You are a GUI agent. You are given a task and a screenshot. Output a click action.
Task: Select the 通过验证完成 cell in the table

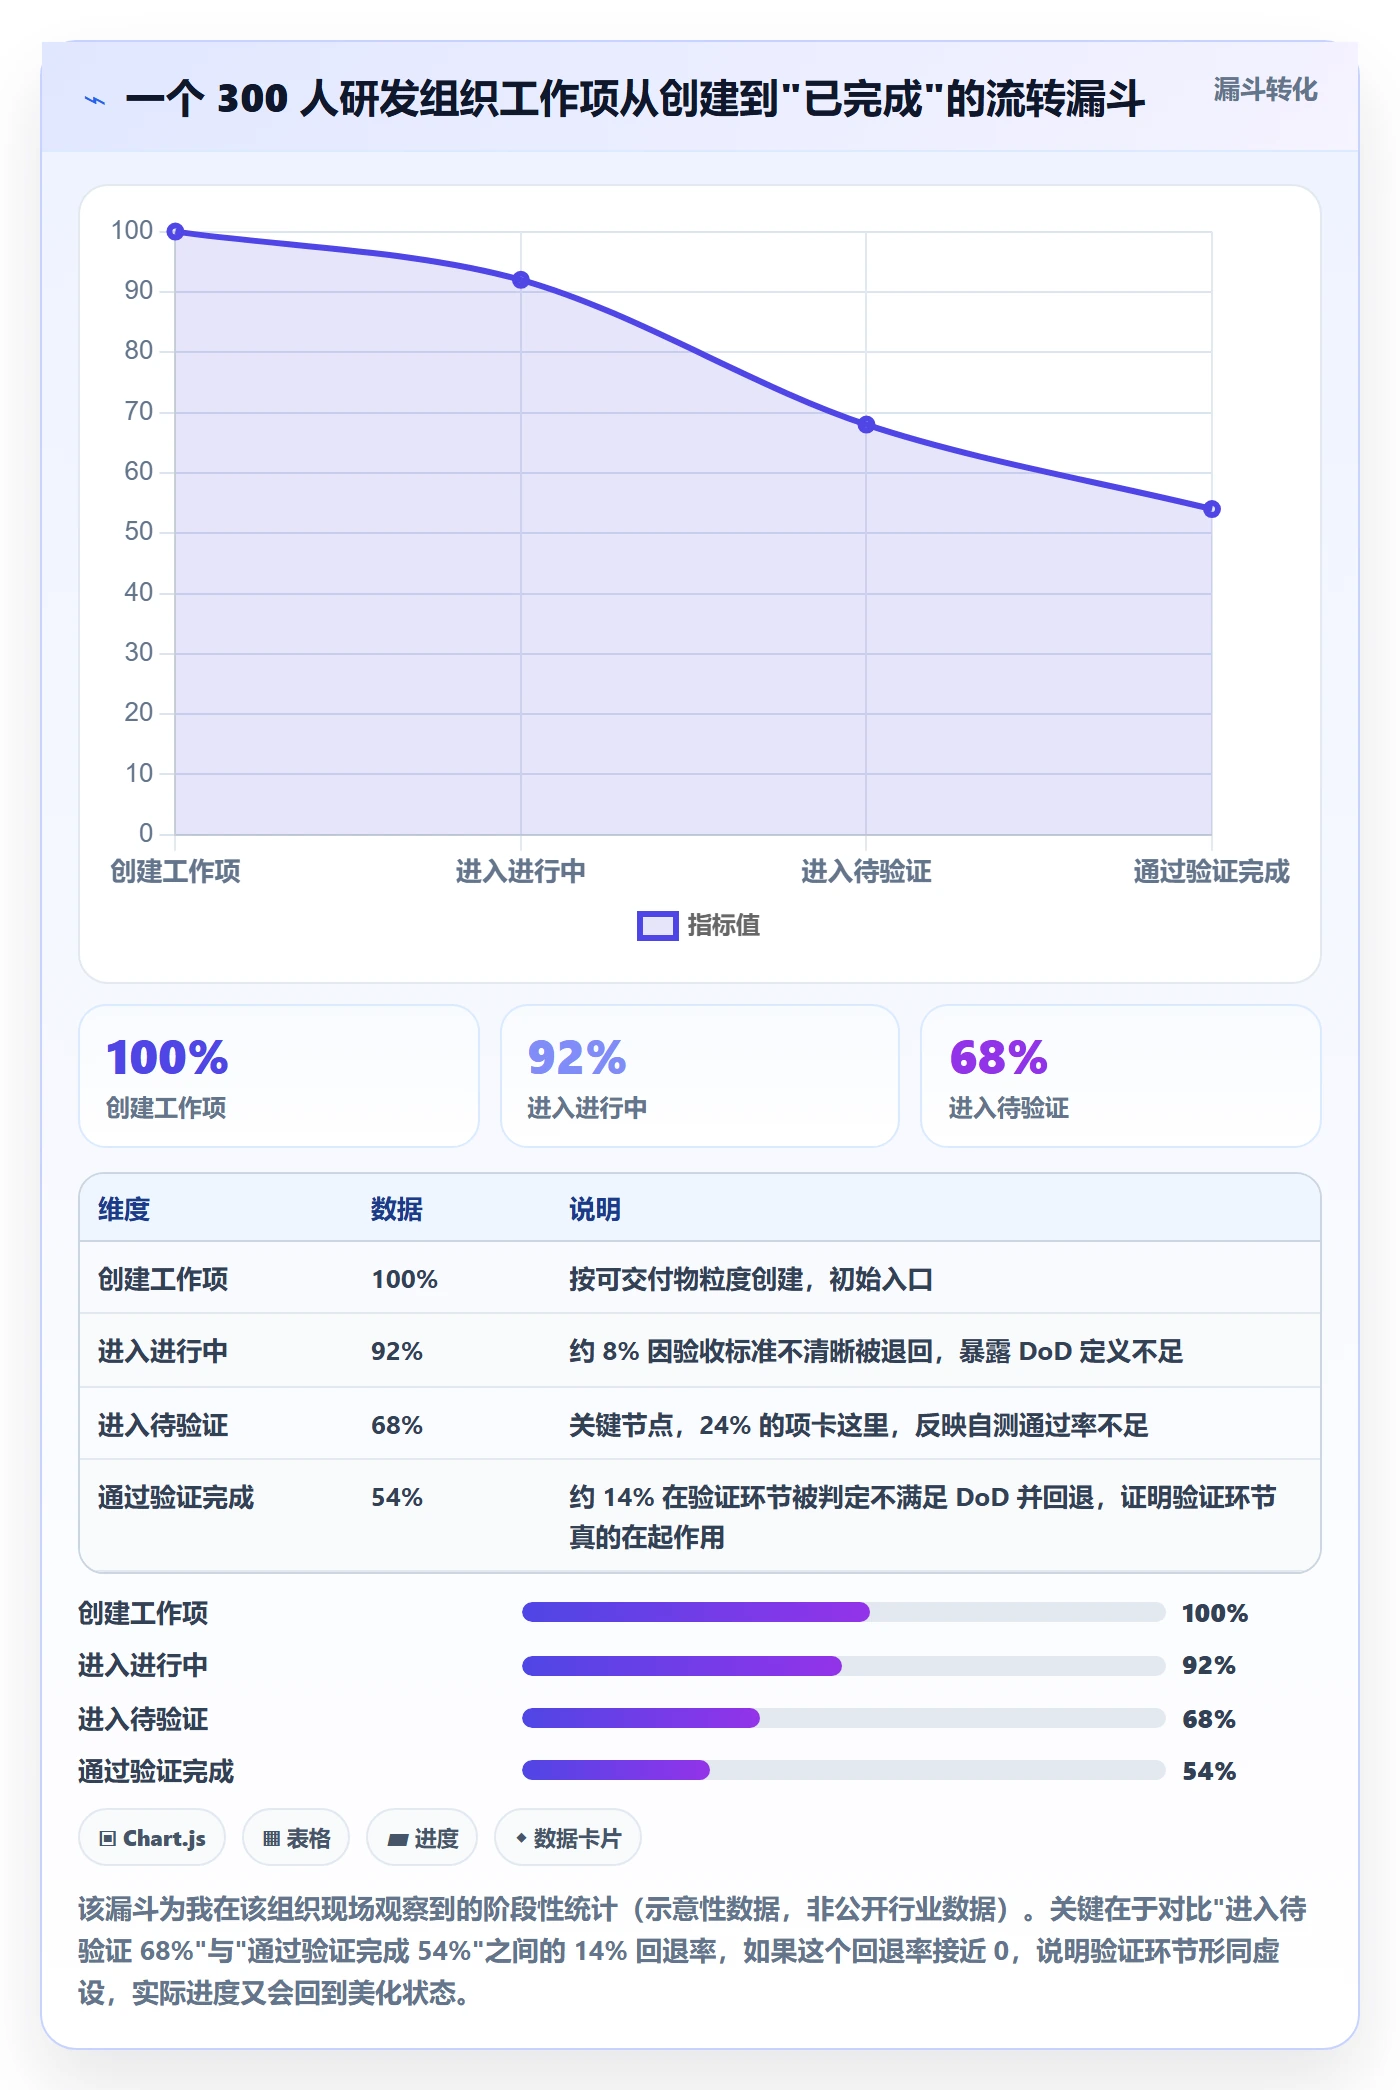(x=176, y=1497)
